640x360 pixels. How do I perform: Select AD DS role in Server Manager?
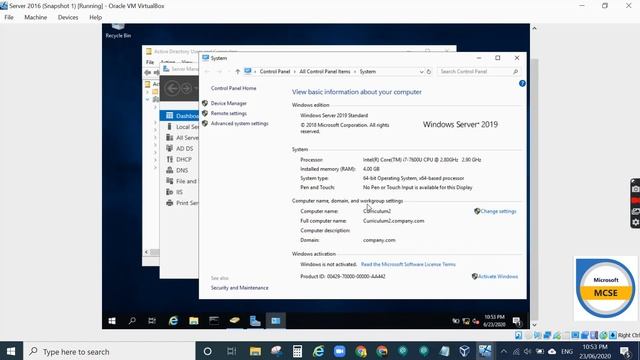[x=179, y=149]
